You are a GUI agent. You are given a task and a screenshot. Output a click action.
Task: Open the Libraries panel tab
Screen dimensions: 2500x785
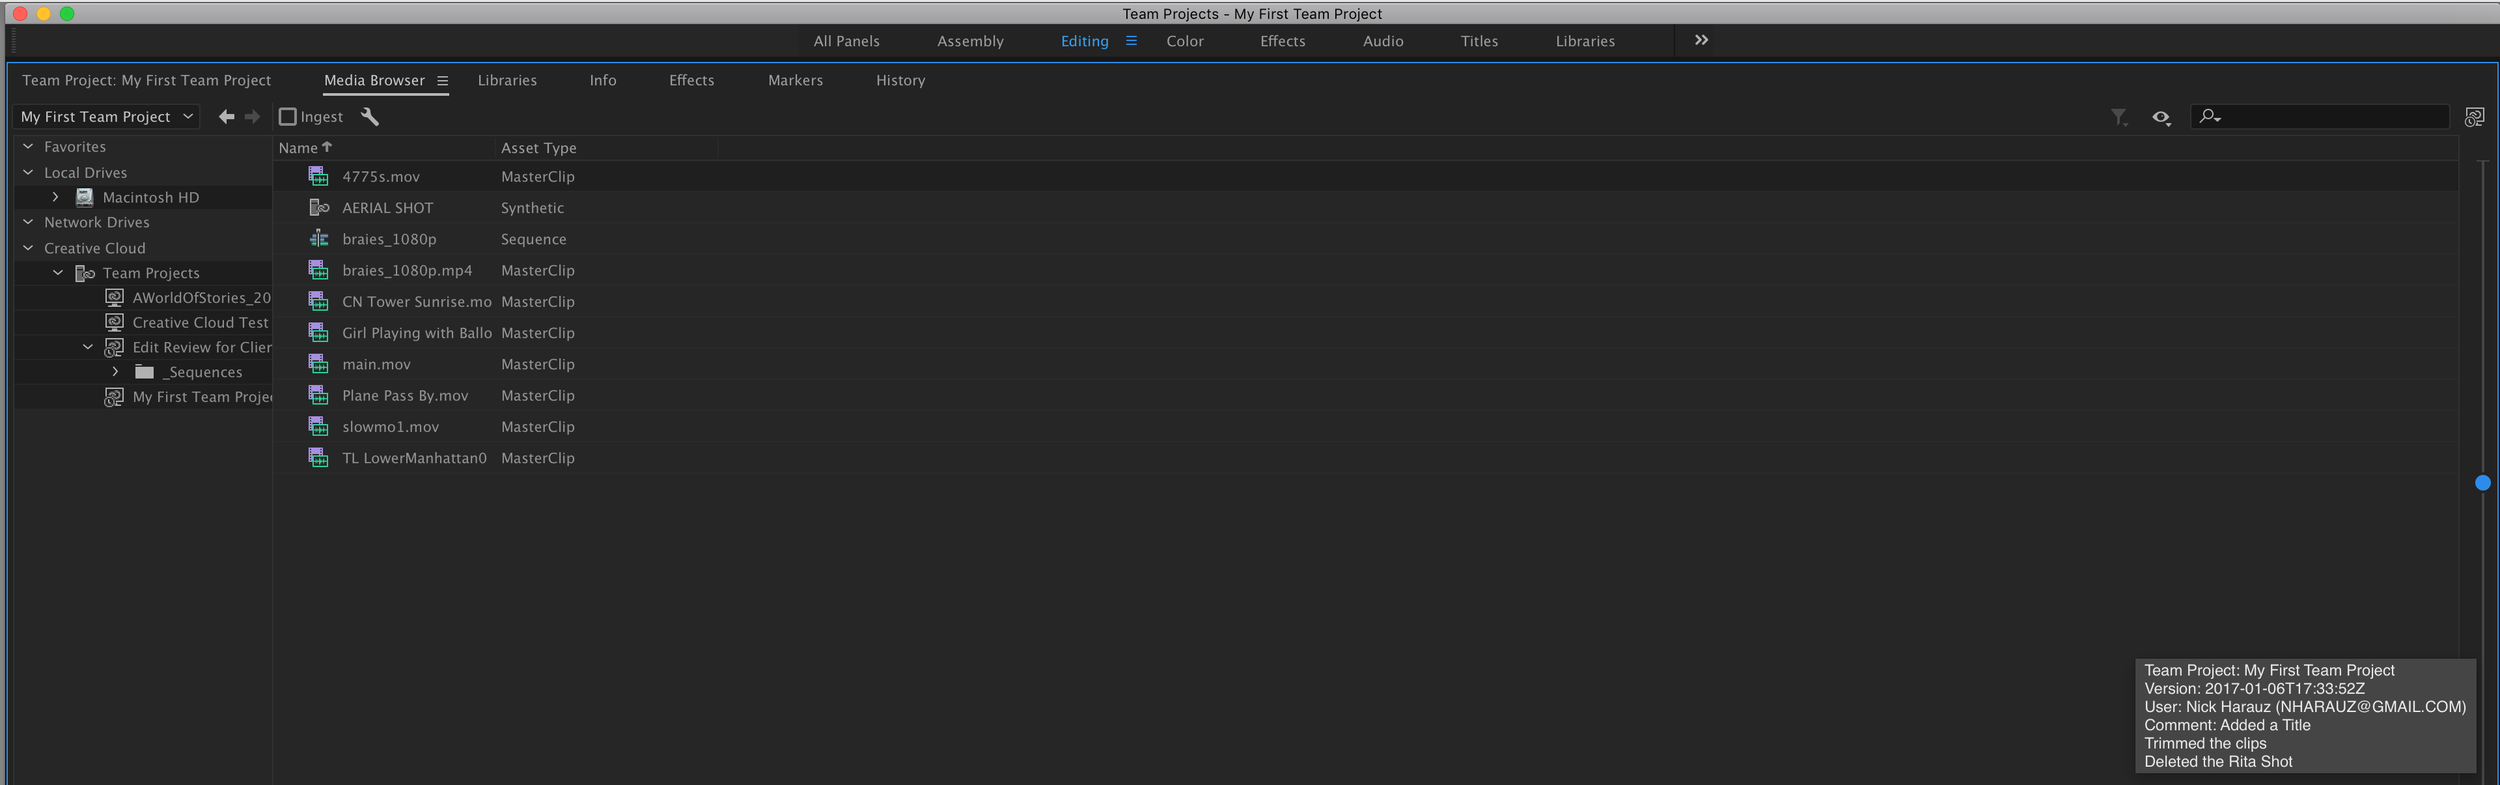pos(507,80)
